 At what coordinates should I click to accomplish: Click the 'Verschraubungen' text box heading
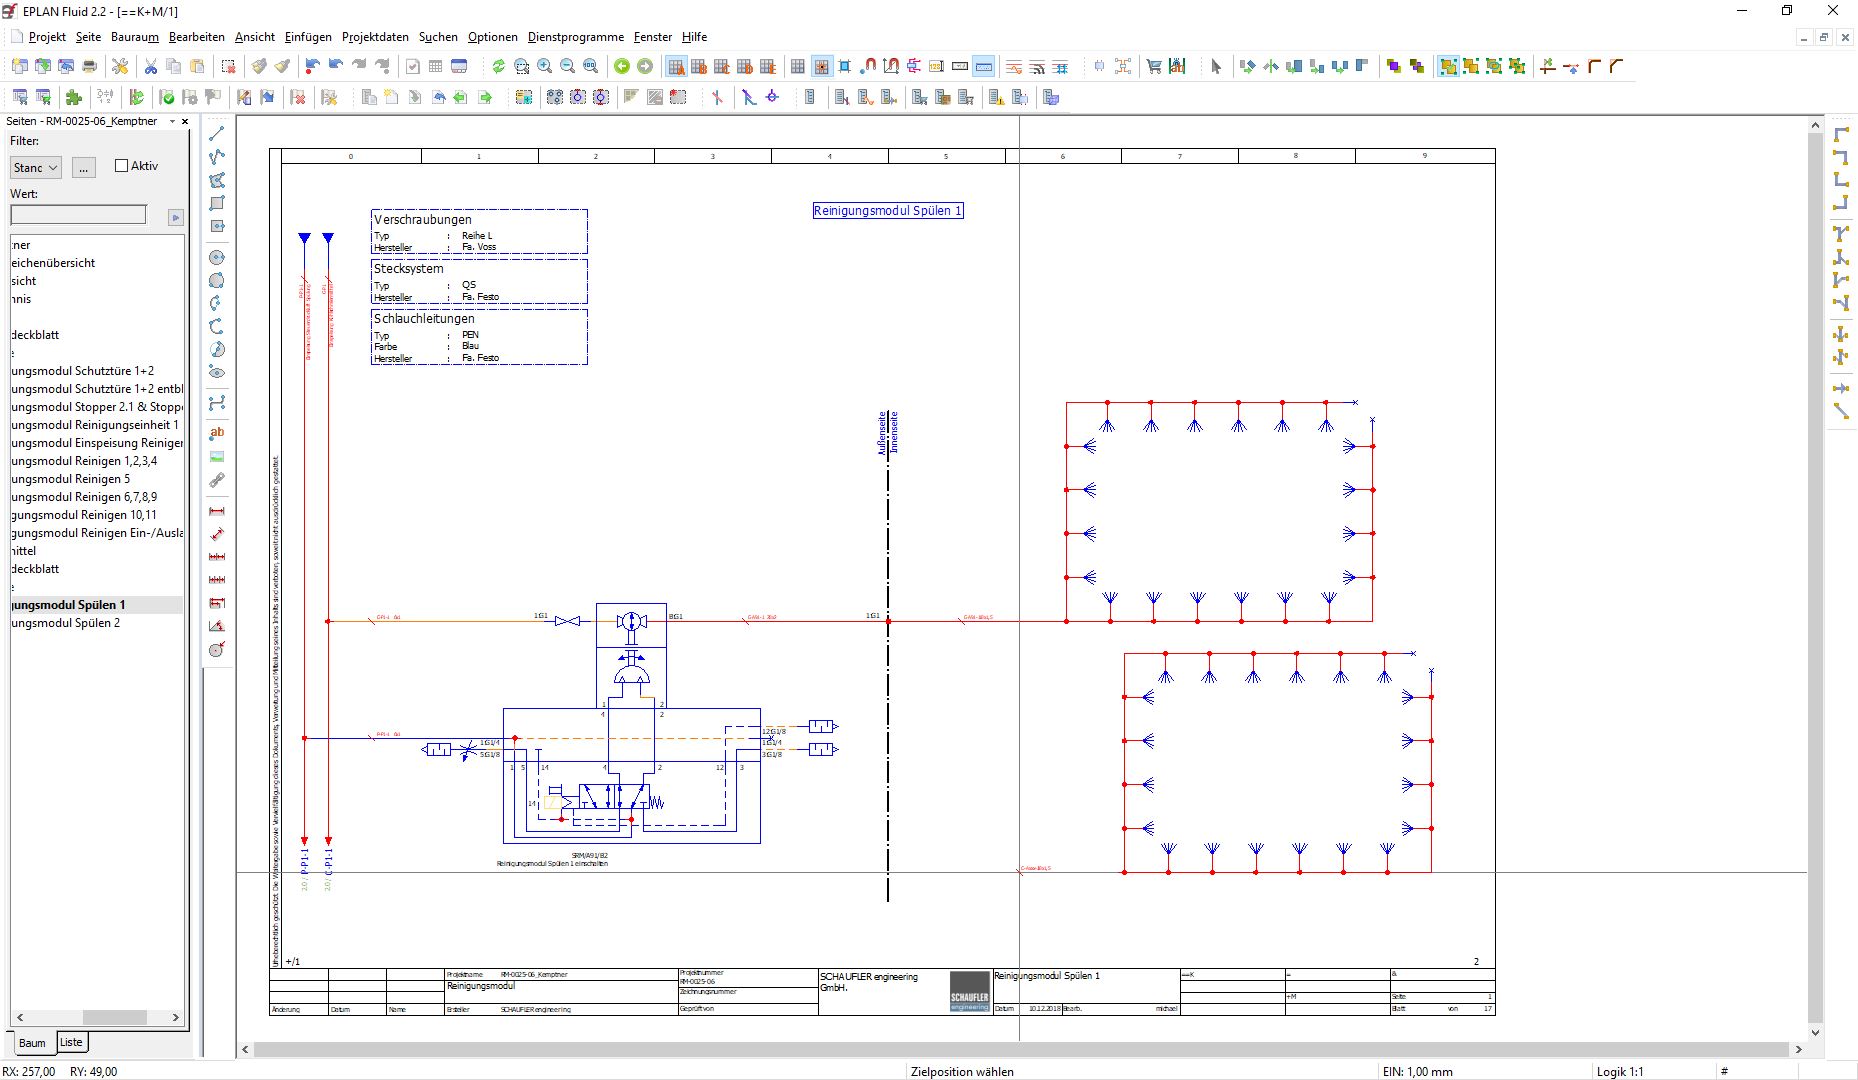coord(423,219)
